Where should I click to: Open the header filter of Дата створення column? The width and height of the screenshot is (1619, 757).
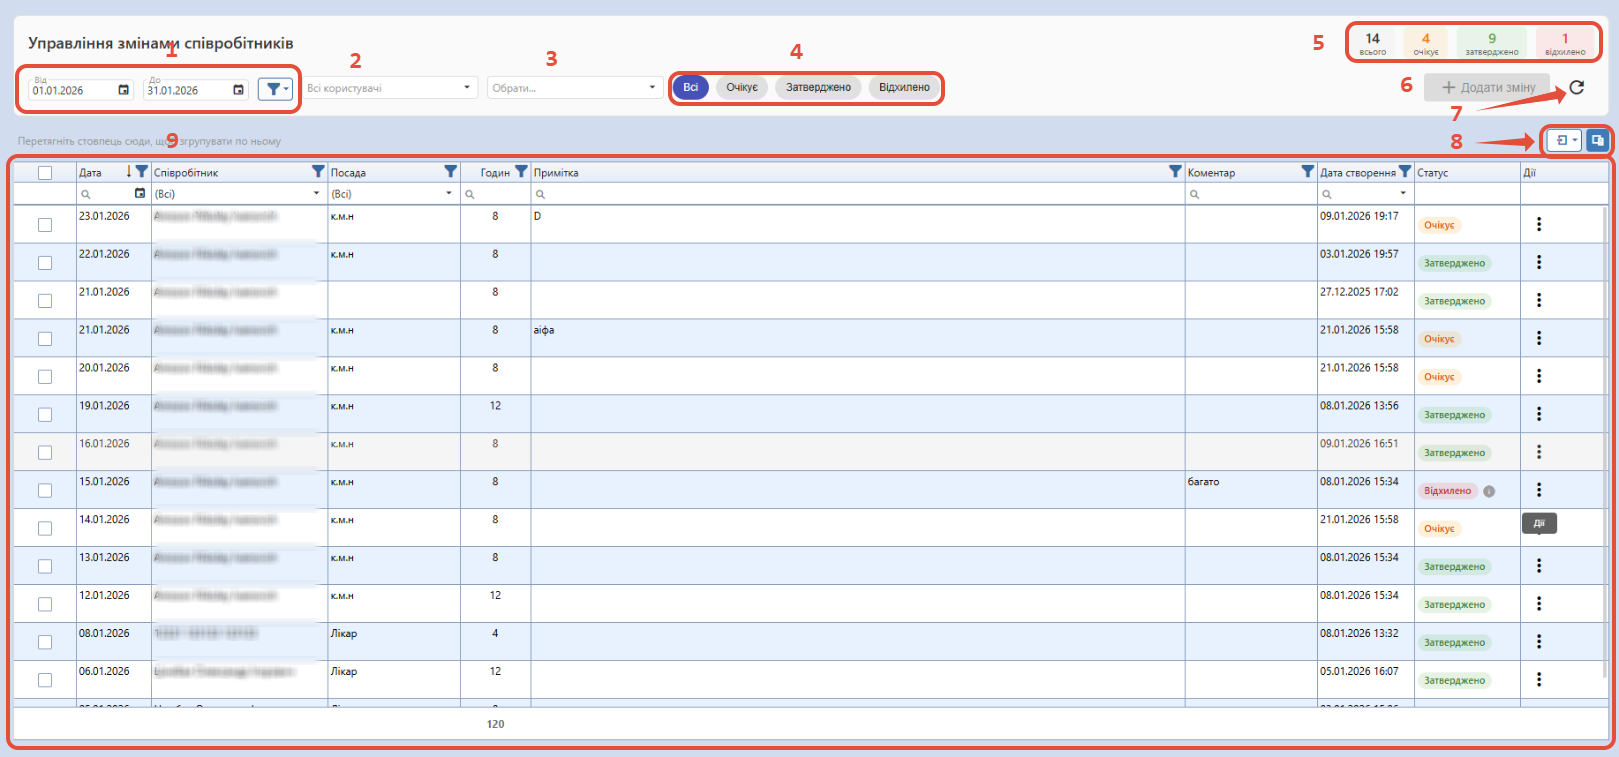[x=1405, y=172]
